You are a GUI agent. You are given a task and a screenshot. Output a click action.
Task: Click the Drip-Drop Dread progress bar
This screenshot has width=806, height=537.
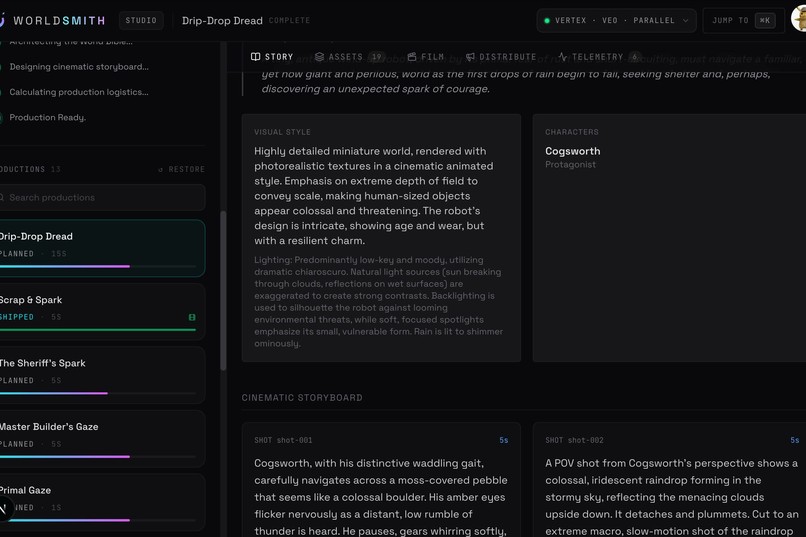(x=98, y=266)
